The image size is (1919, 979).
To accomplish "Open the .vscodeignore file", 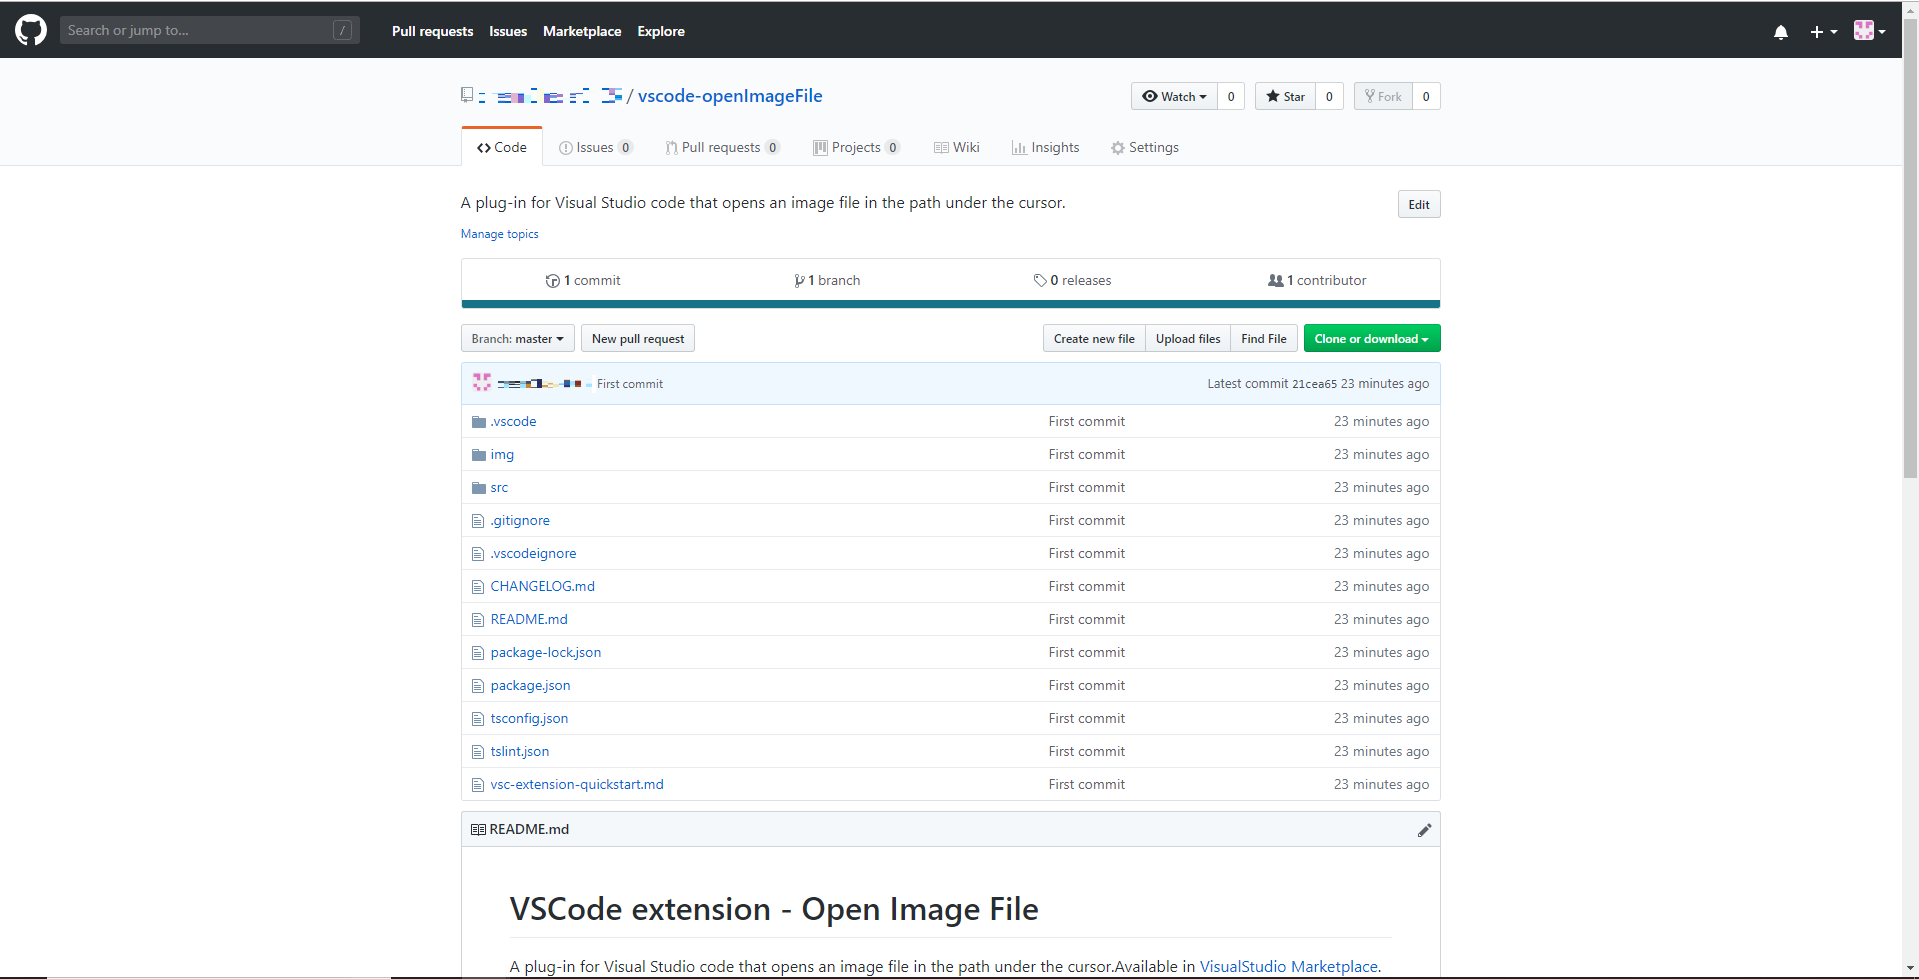I will click(533, 553).
